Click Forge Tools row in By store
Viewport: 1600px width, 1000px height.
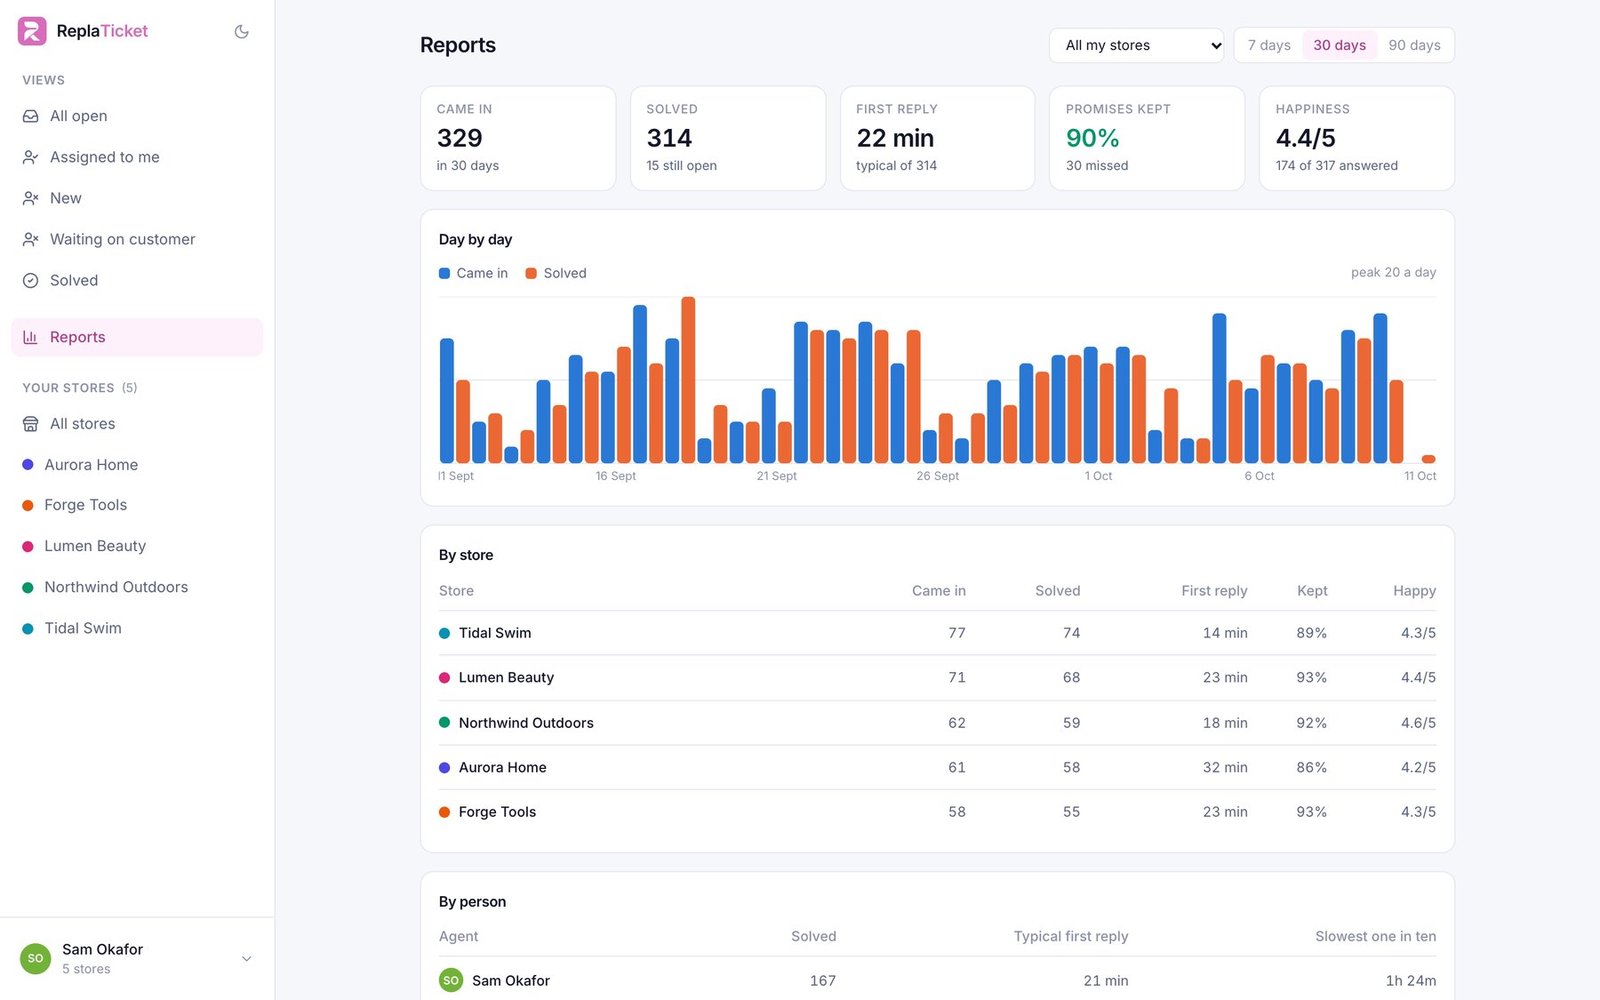(x=937, y=812)
